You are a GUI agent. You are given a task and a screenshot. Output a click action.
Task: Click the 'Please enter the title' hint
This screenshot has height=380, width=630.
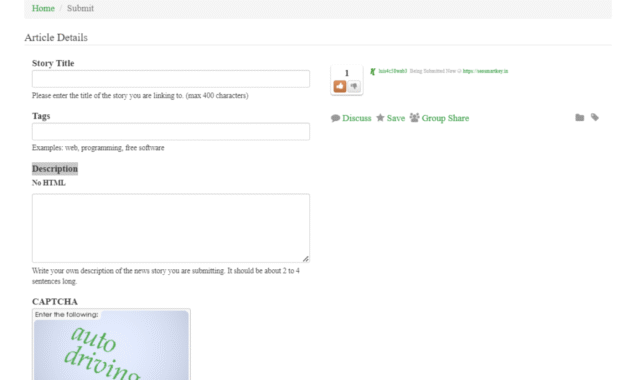[x=140, y=96]
